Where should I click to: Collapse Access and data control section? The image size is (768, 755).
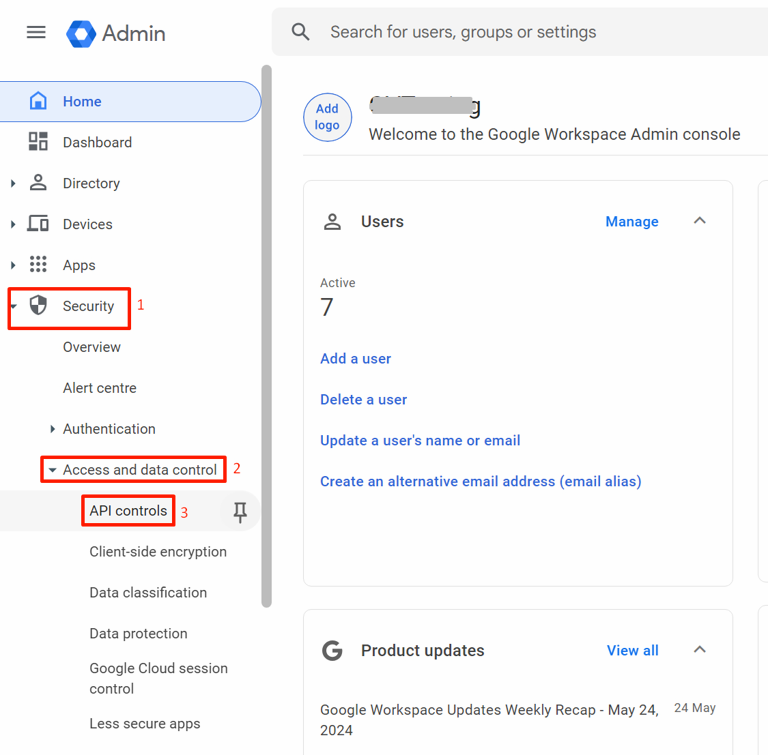pos(52,470)
